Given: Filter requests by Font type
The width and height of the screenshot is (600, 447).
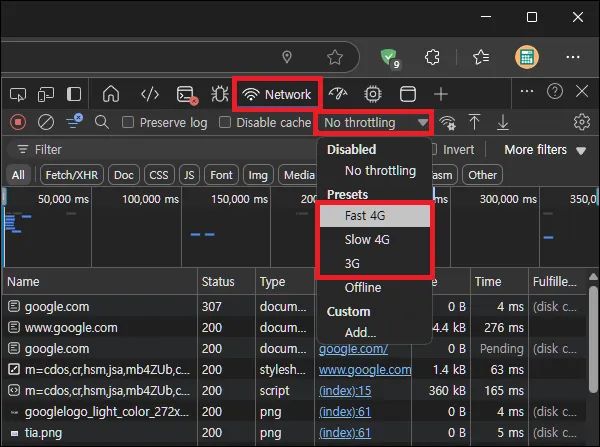Looking at the screenshot, I should pos(221,175).
